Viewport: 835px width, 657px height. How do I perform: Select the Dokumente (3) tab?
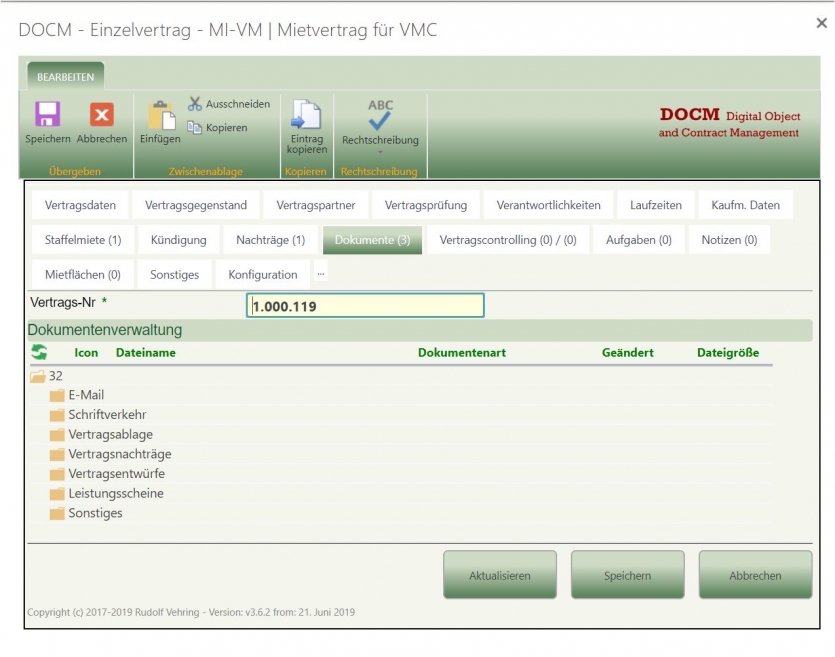(372, 240)
